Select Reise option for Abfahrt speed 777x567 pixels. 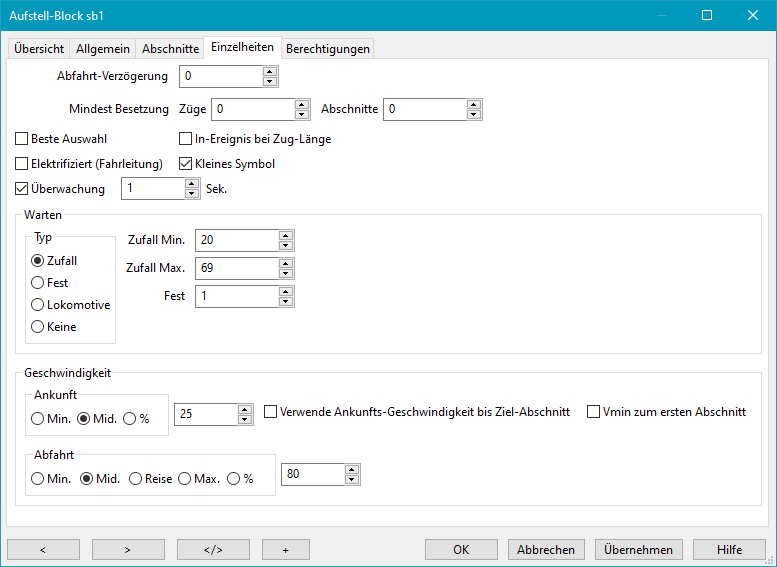coord(135,479)
